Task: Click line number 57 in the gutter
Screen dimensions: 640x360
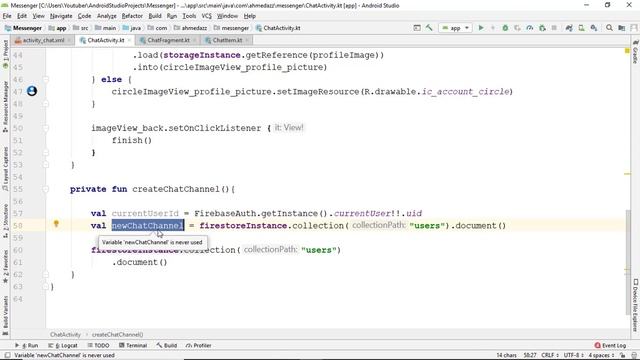Action: (18, 213)
